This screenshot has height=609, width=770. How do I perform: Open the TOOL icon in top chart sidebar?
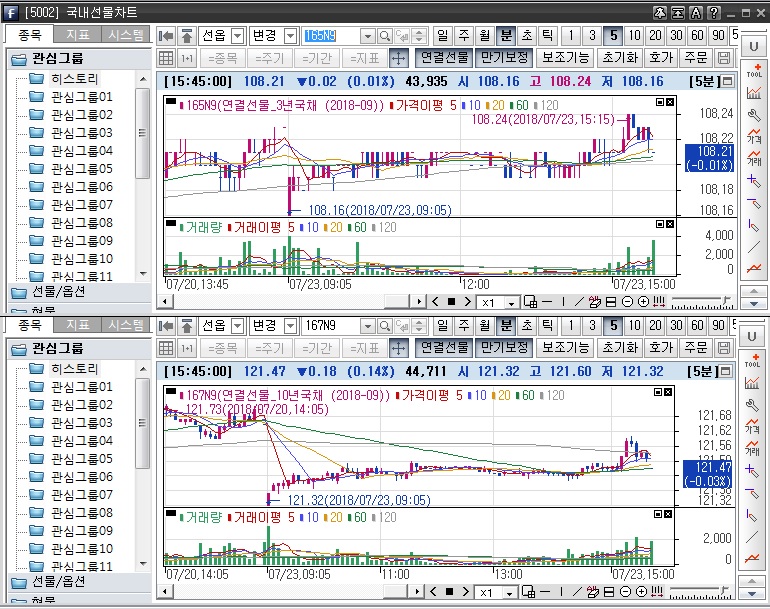click(753, 71)
